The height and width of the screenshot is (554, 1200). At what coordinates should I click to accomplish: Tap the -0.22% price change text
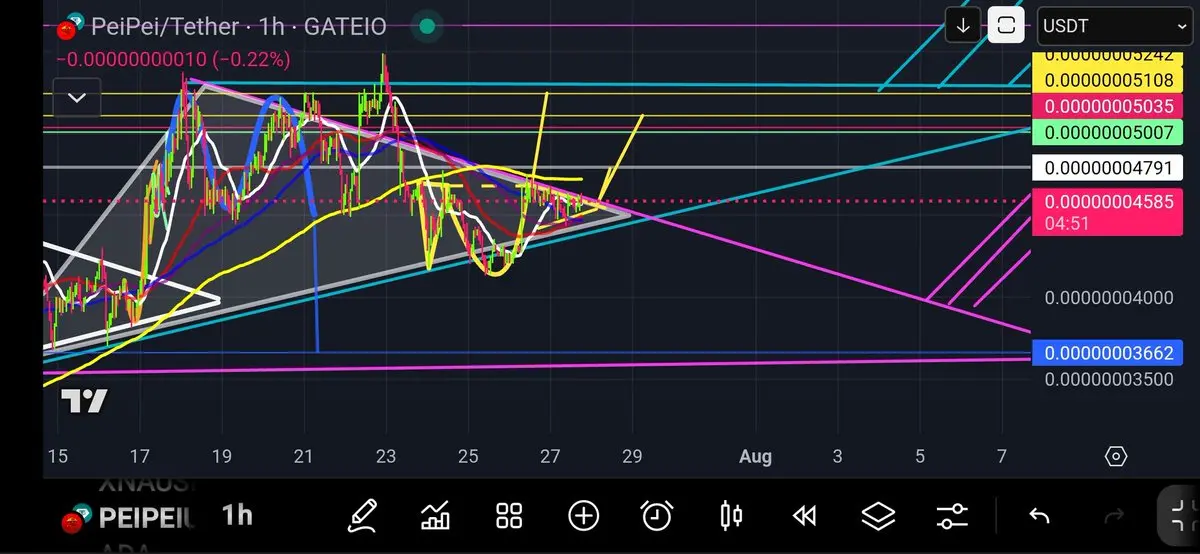[249, 60]
